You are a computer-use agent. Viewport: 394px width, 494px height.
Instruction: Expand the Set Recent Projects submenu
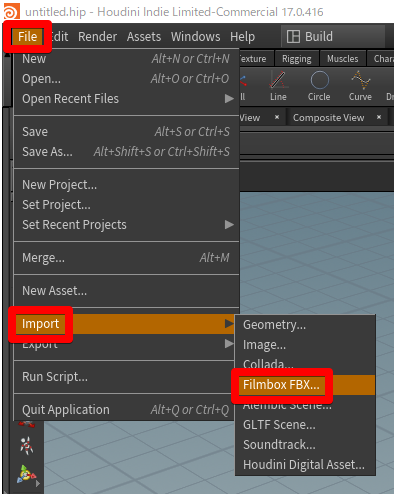click(127, 225)
